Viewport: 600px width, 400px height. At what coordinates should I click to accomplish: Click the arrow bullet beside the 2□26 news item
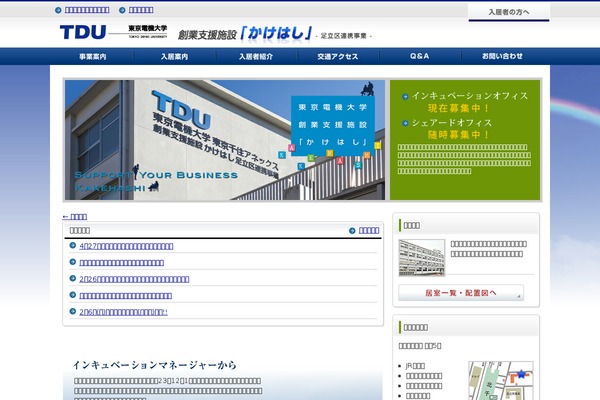click(x=73, y=278)
